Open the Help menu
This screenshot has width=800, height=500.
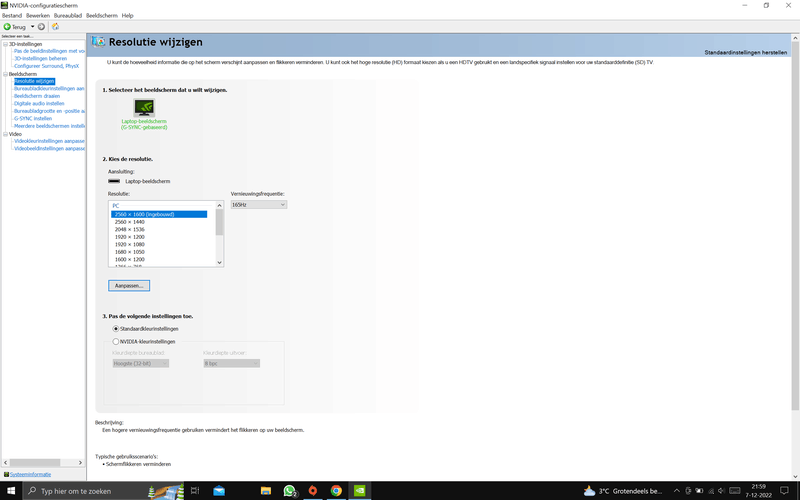(128, 15)
